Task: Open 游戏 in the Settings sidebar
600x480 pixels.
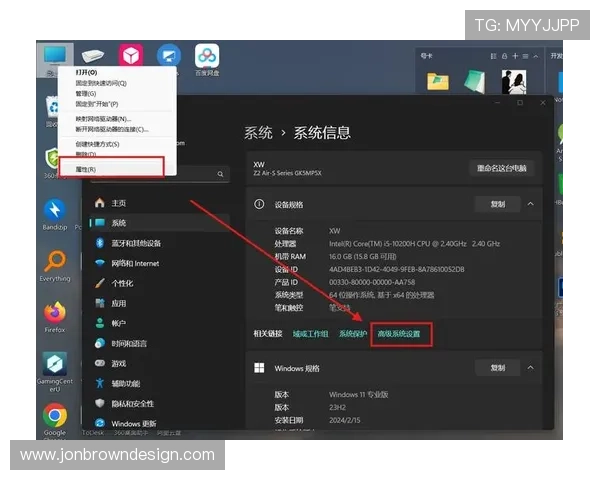Action: pyautogui.click(x=159, y=363)
